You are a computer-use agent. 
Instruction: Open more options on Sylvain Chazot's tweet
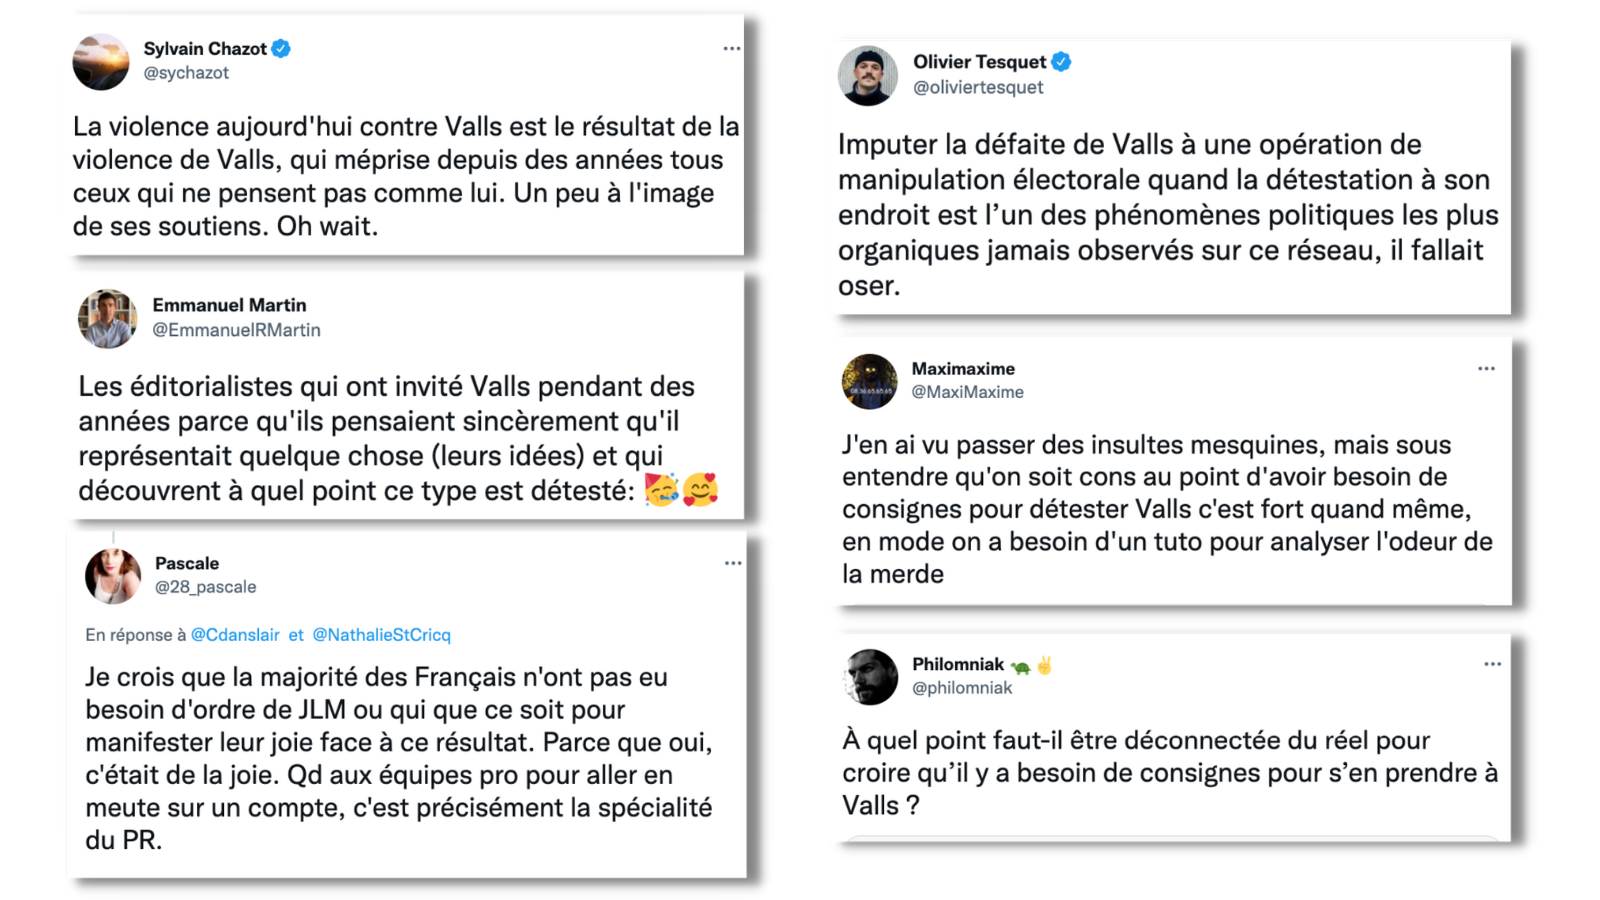click(732, 48)
